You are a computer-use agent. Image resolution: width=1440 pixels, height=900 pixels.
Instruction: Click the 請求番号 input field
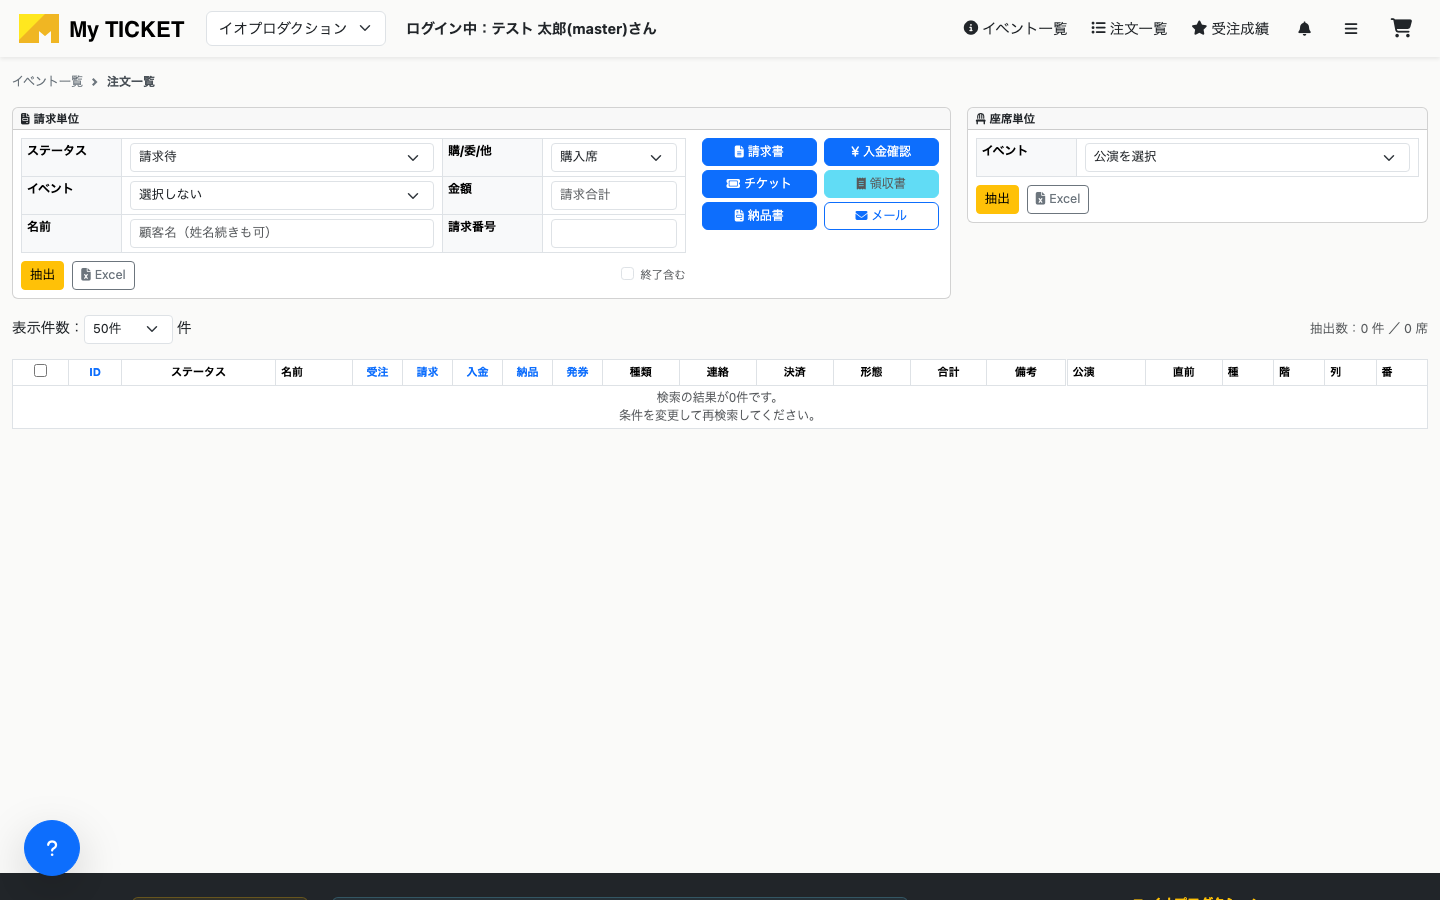pos(614,233)
